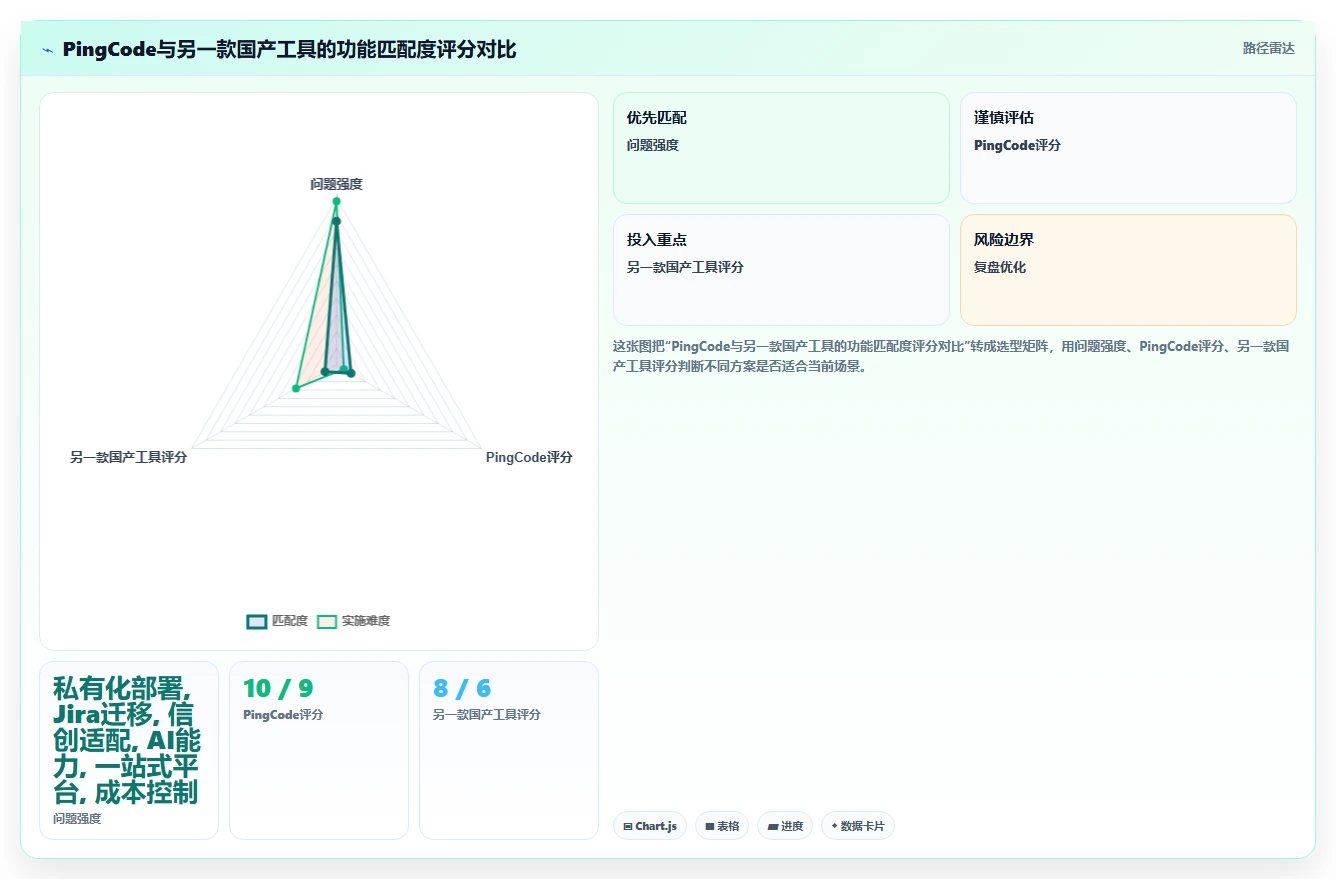Select the Chart.js tag

pos(650,826)
